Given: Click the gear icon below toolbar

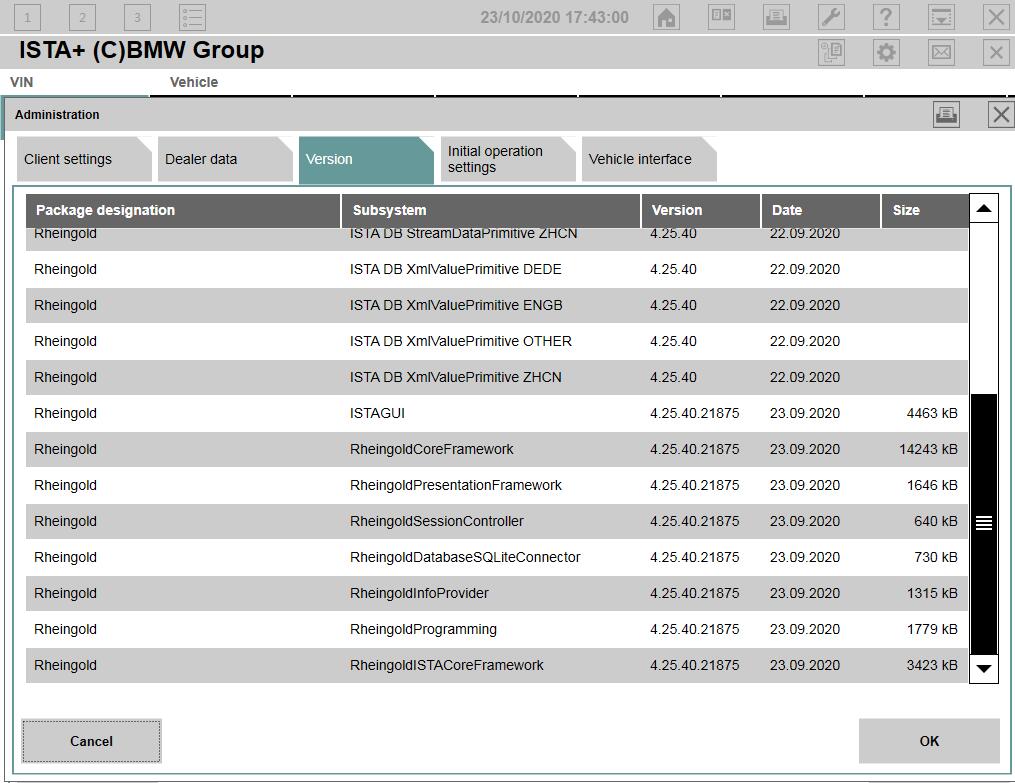Looking at the screenshot, I should pyautogui.click(x=886, y=53).
